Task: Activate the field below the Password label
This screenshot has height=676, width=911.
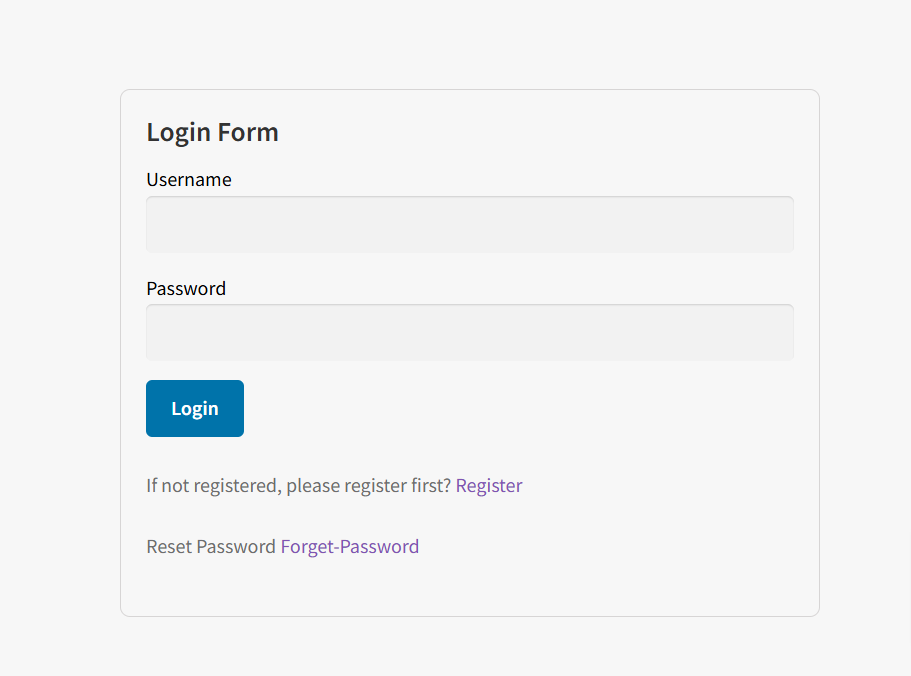Action: (470, 333)
